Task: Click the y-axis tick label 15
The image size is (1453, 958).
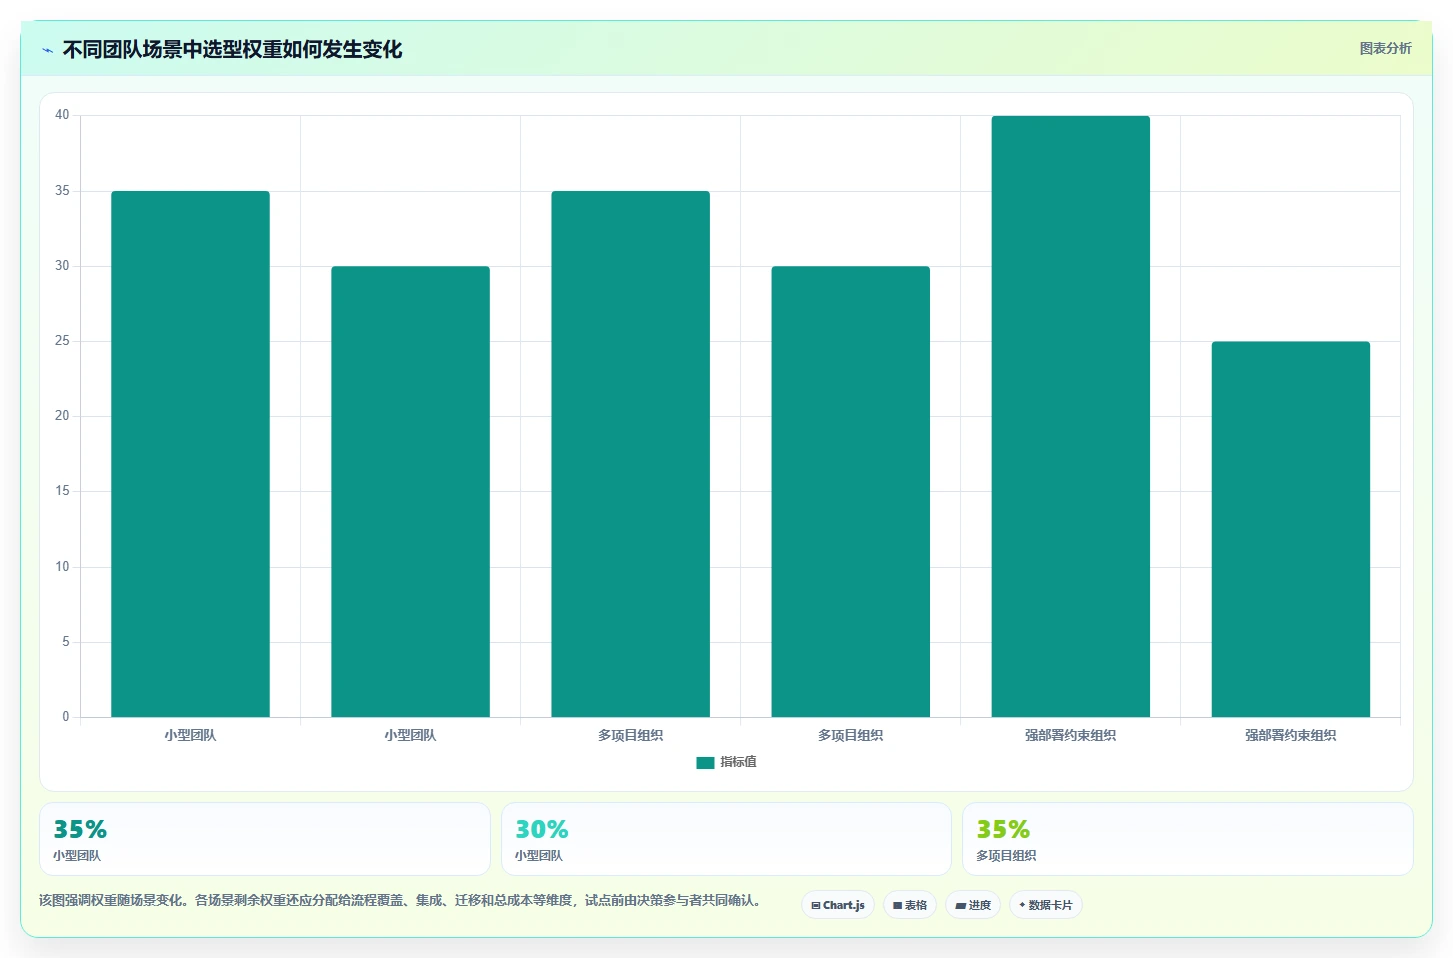Action: tap(62, 491)
